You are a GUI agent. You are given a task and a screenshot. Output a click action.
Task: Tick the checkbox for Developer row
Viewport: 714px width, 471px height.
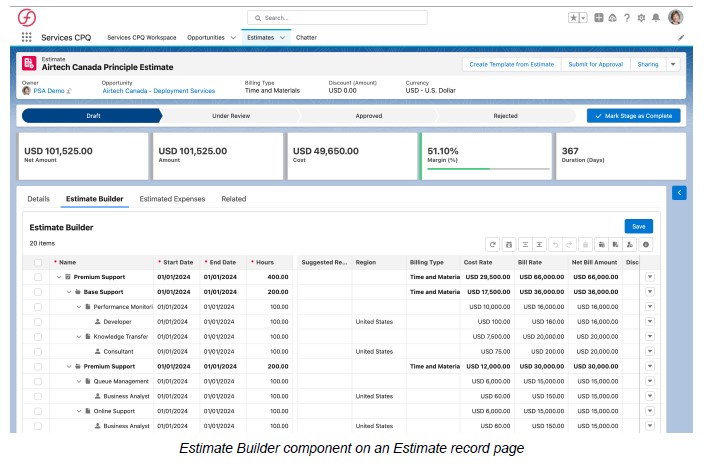(38, 322)
